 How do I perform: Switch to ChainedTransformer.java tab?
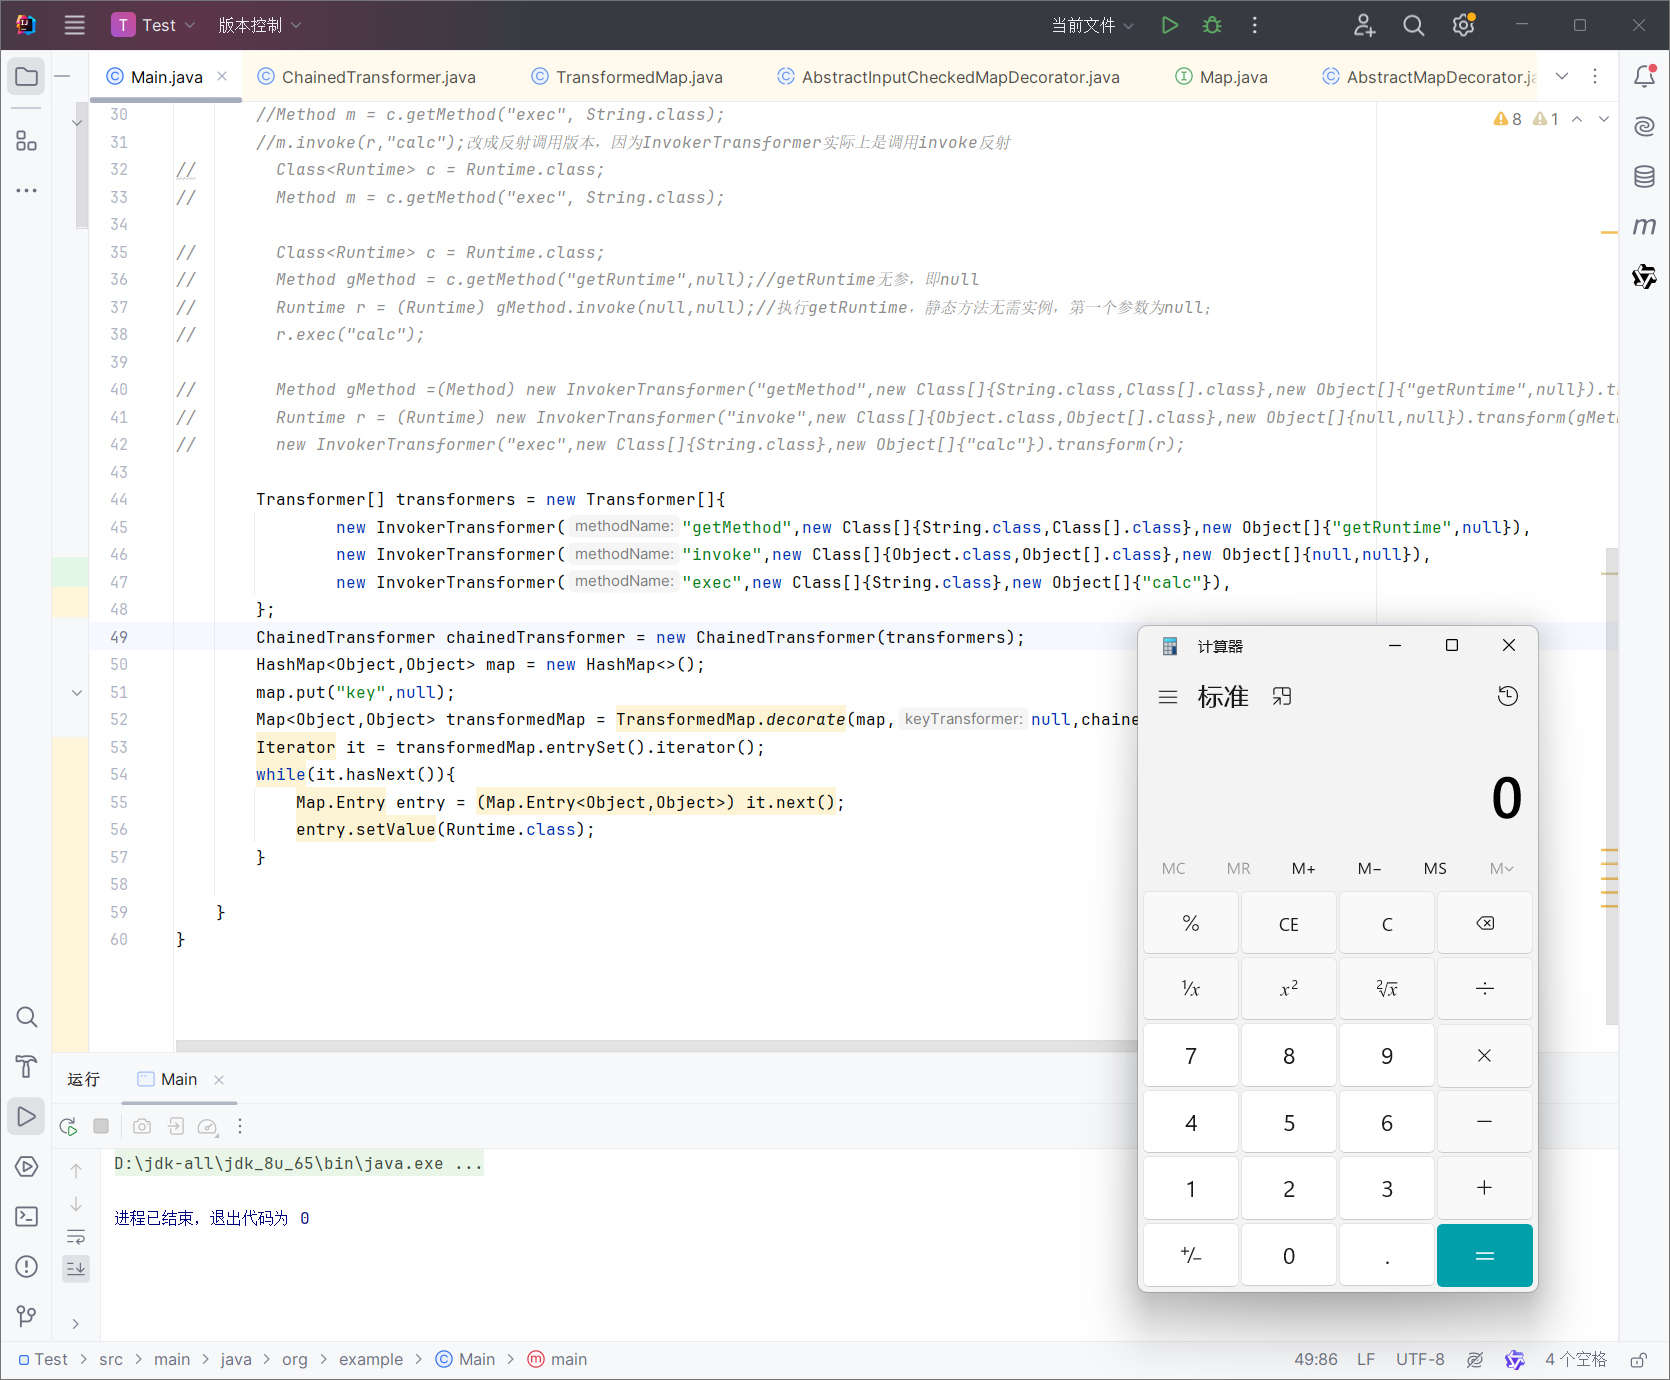367,77
